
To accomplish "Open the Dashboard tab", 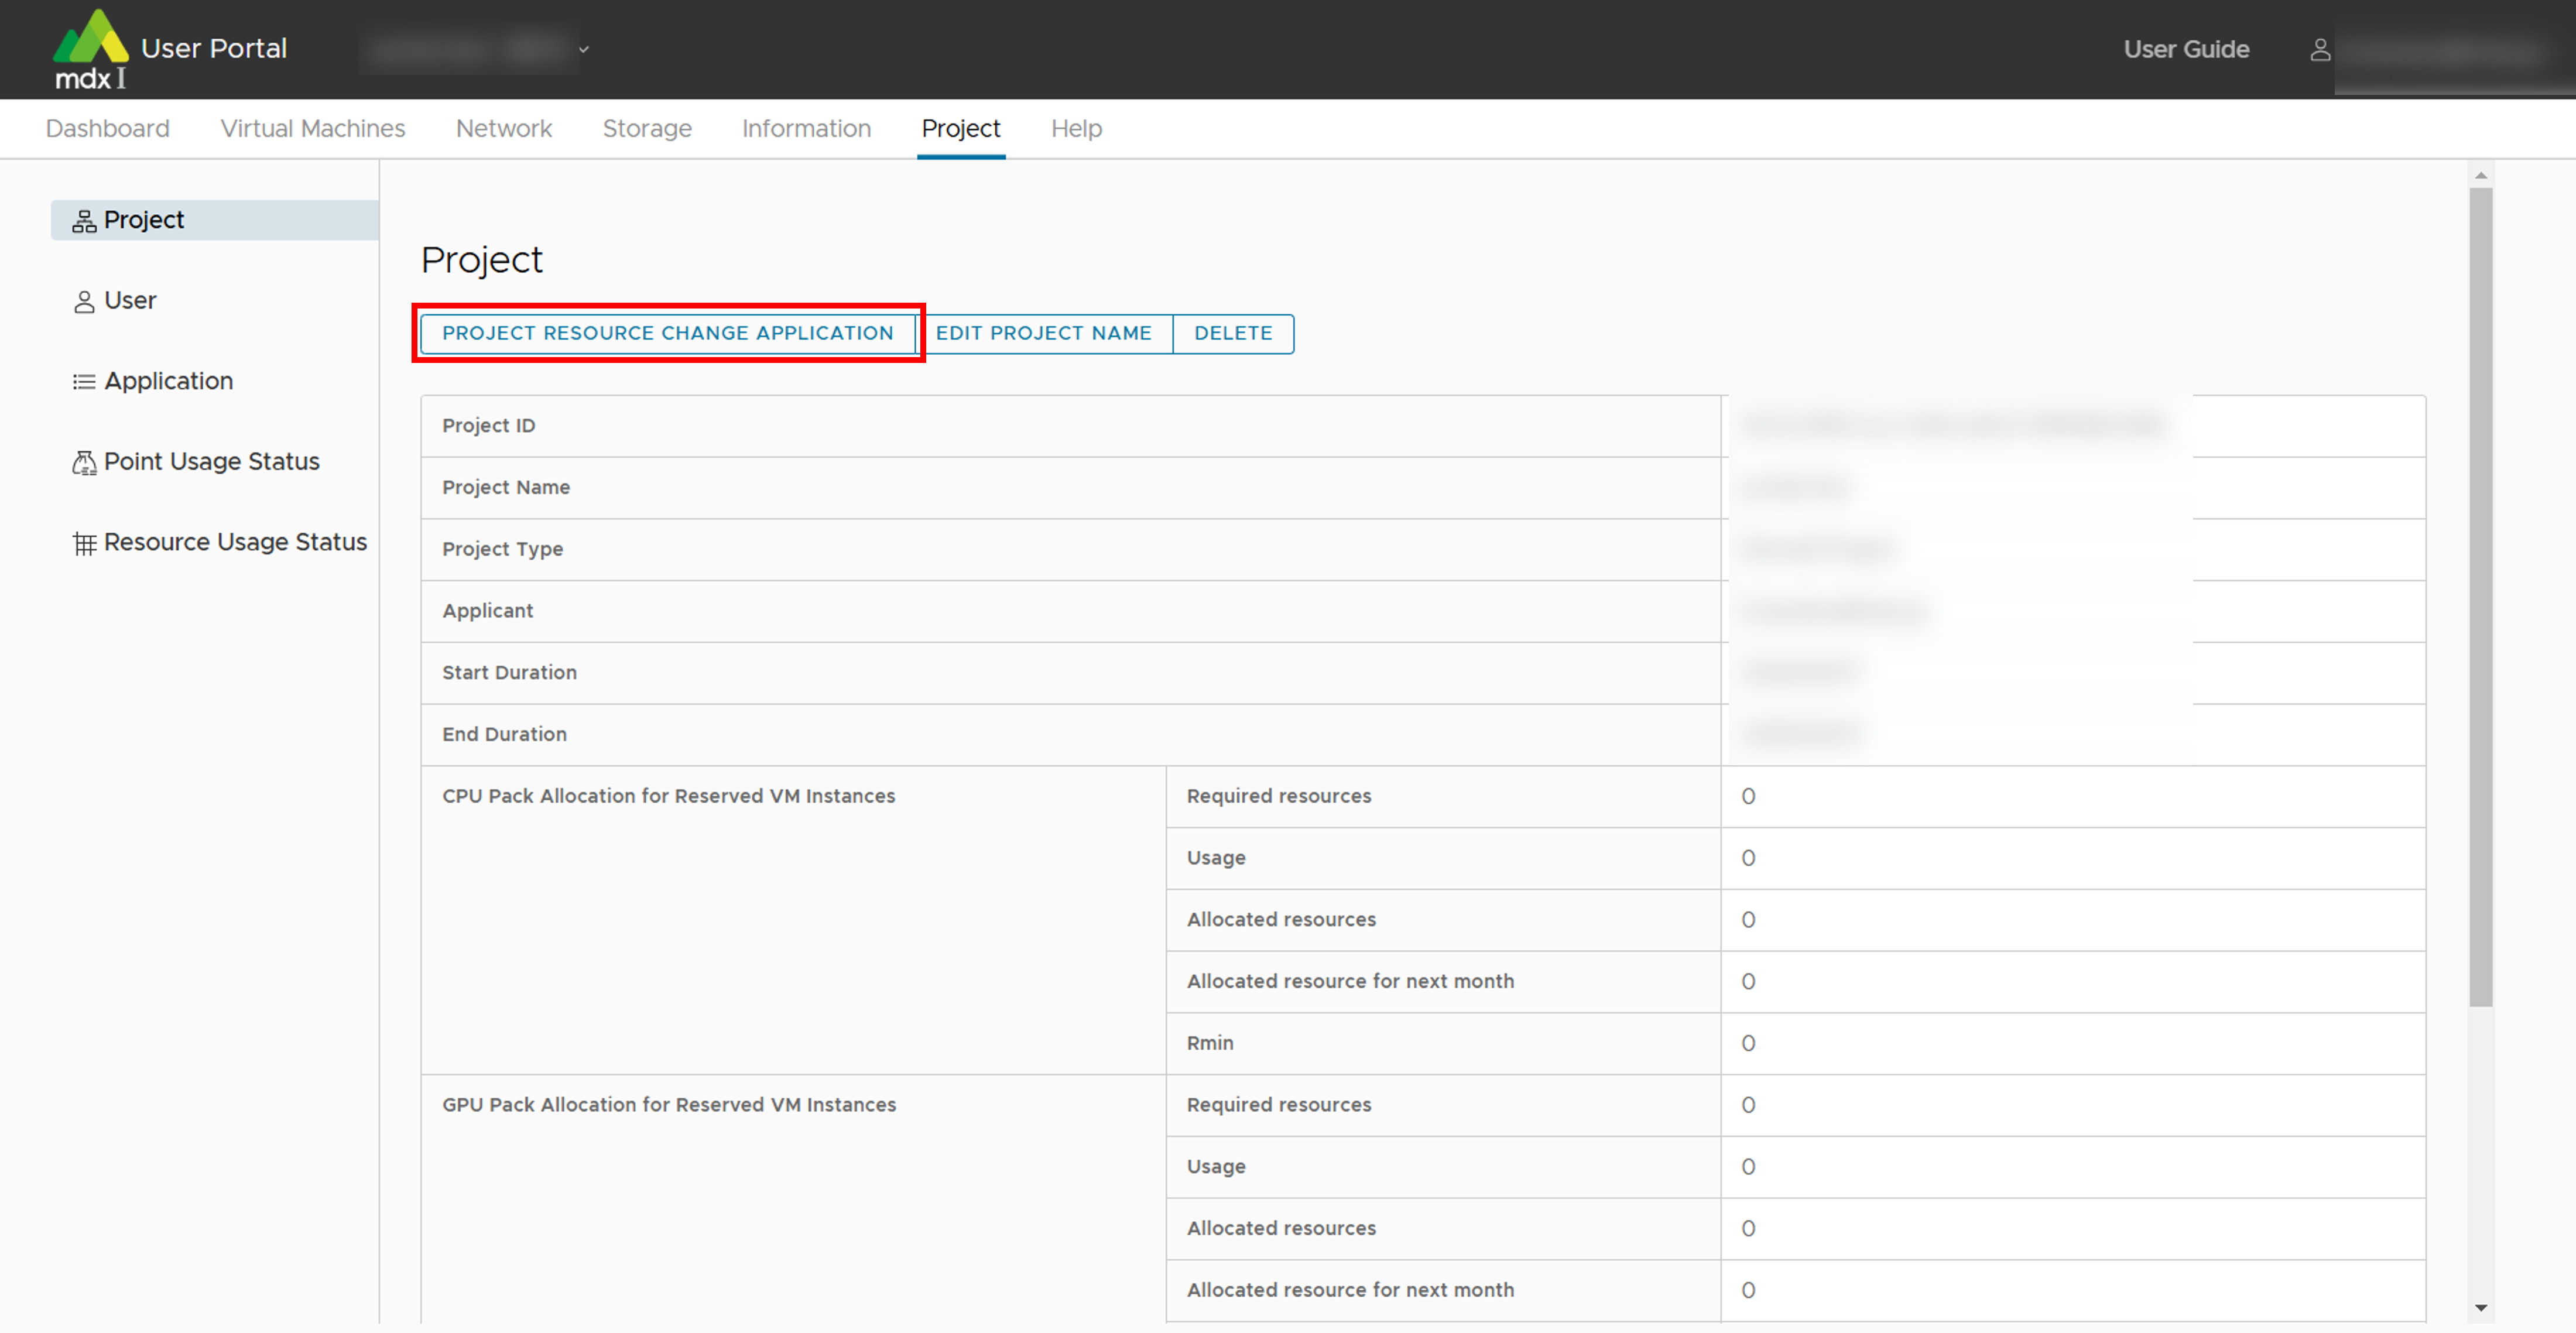I will (108, 129).
